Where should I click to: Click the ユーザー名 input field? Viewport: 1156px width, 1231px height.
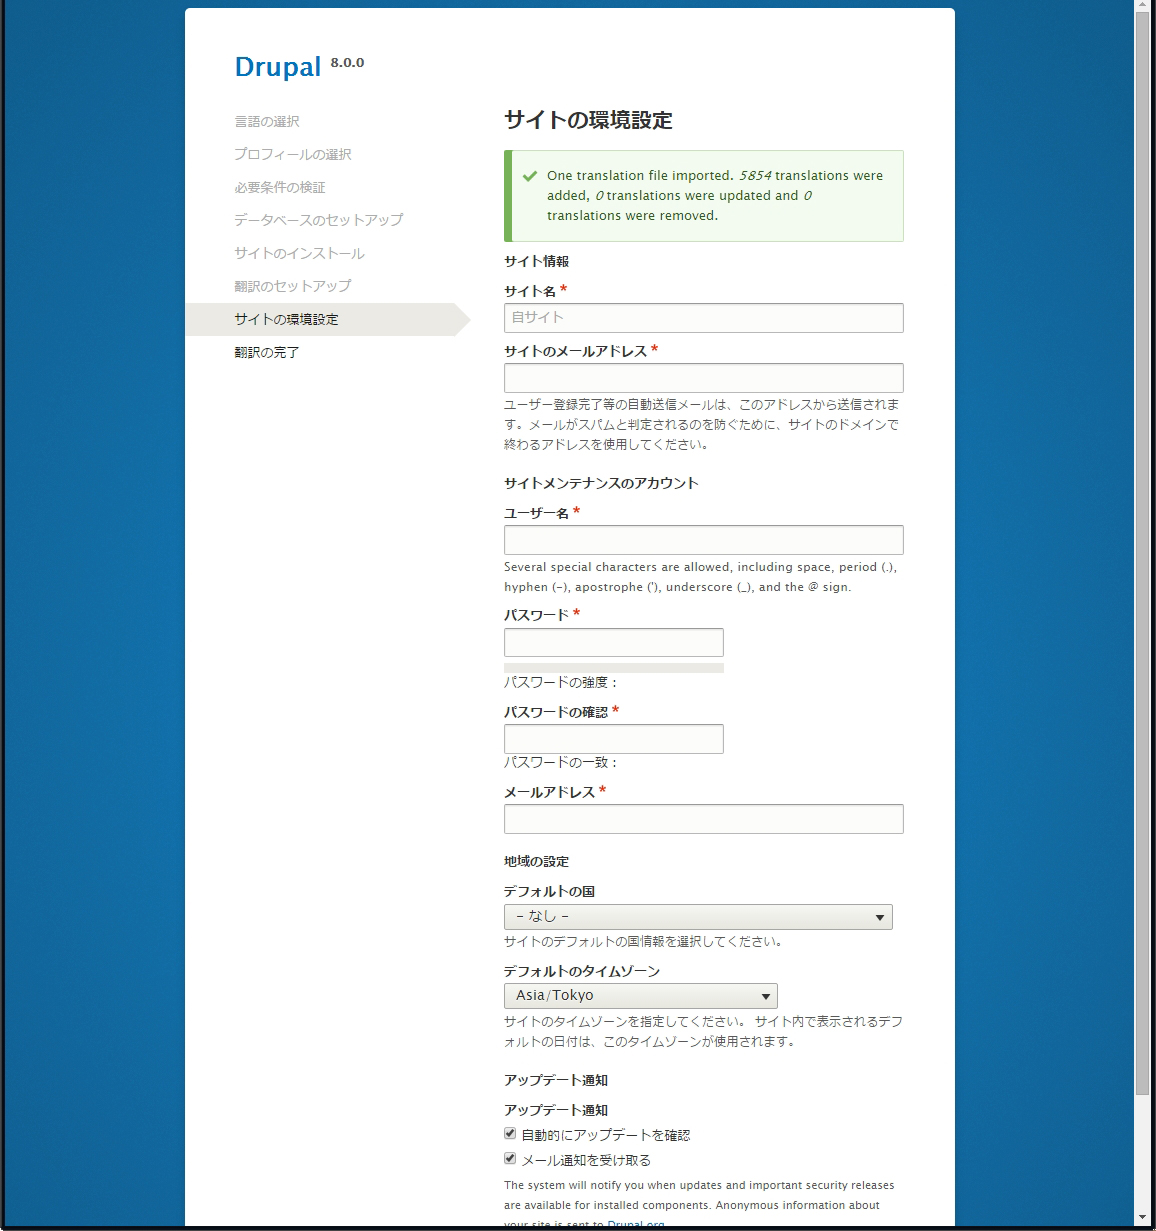pos(703,540)
